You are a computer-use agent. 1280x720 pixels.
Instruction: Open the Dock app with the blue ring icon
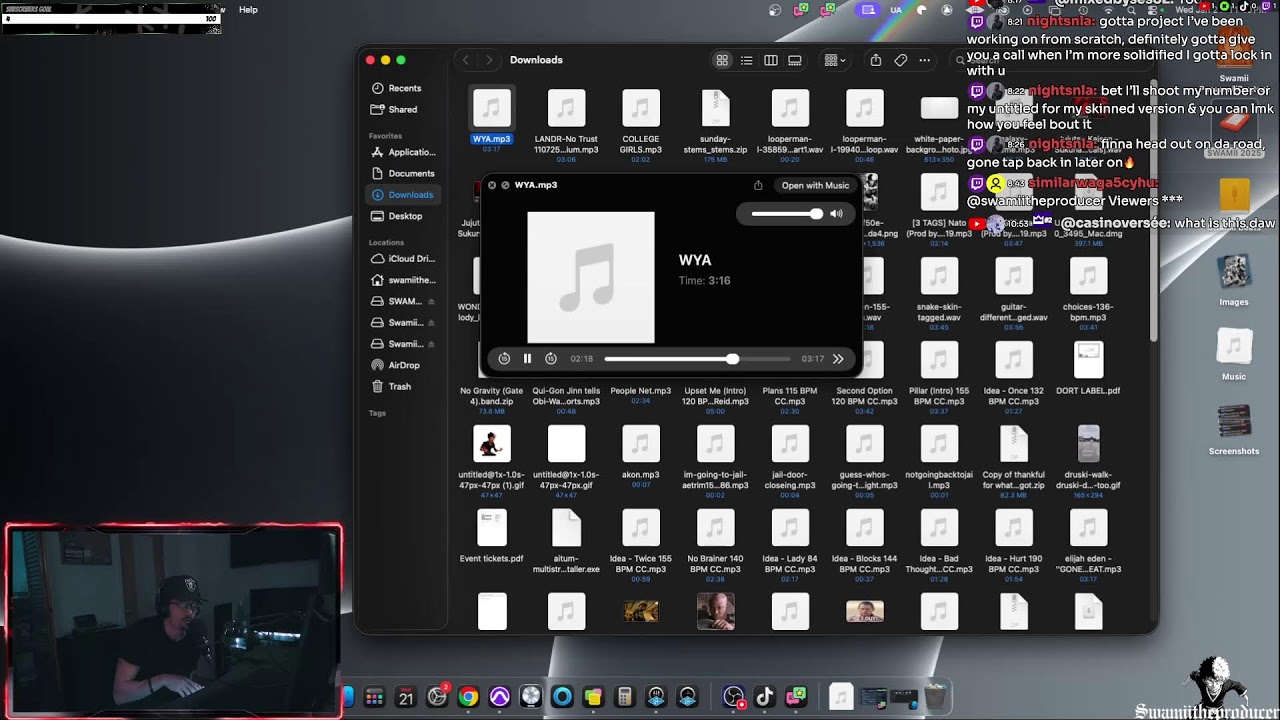[x=562, y=697]
